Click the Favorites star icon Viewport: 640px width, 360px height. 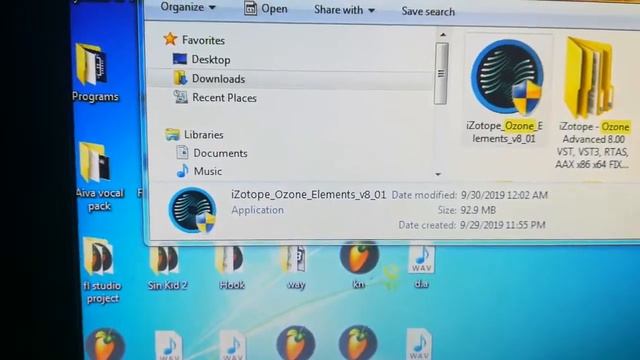tap(170, 39)
